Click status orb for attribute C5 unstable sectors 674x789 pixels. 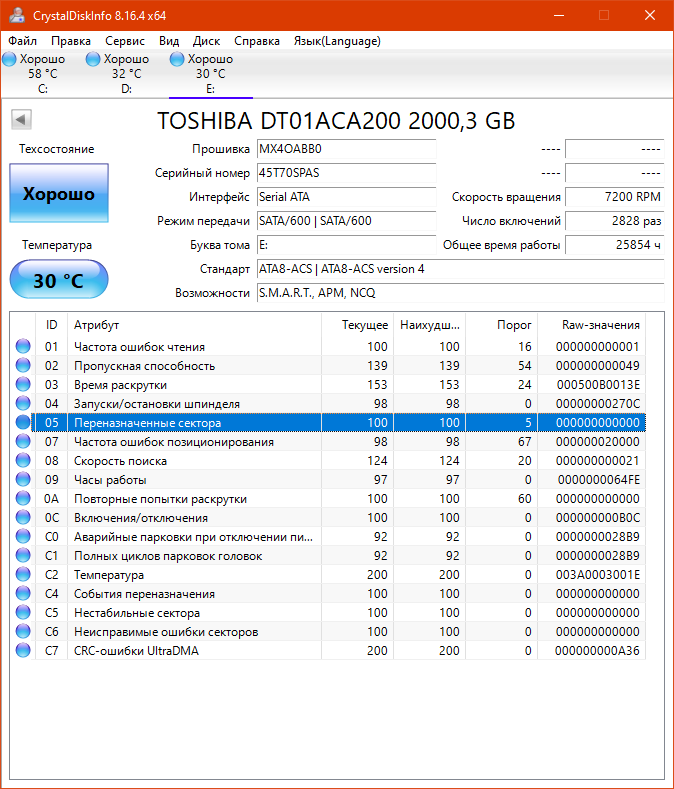[x=23, y=612]
